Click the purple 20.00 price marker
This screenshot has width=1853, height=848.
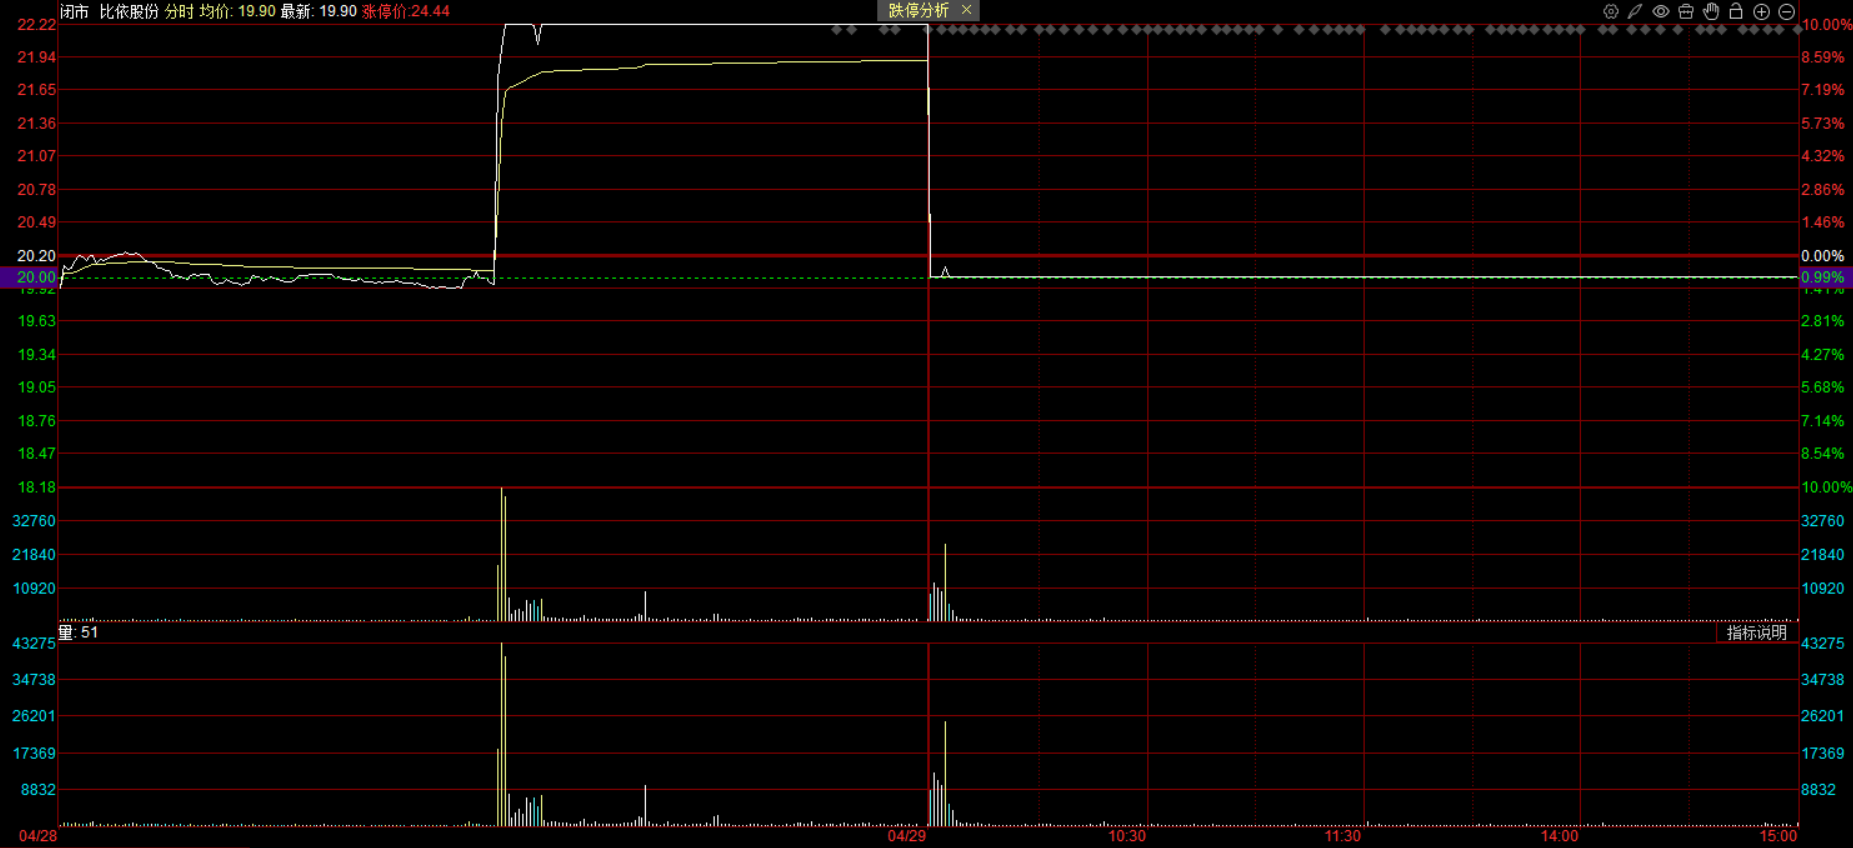click(x=30, y=277)
